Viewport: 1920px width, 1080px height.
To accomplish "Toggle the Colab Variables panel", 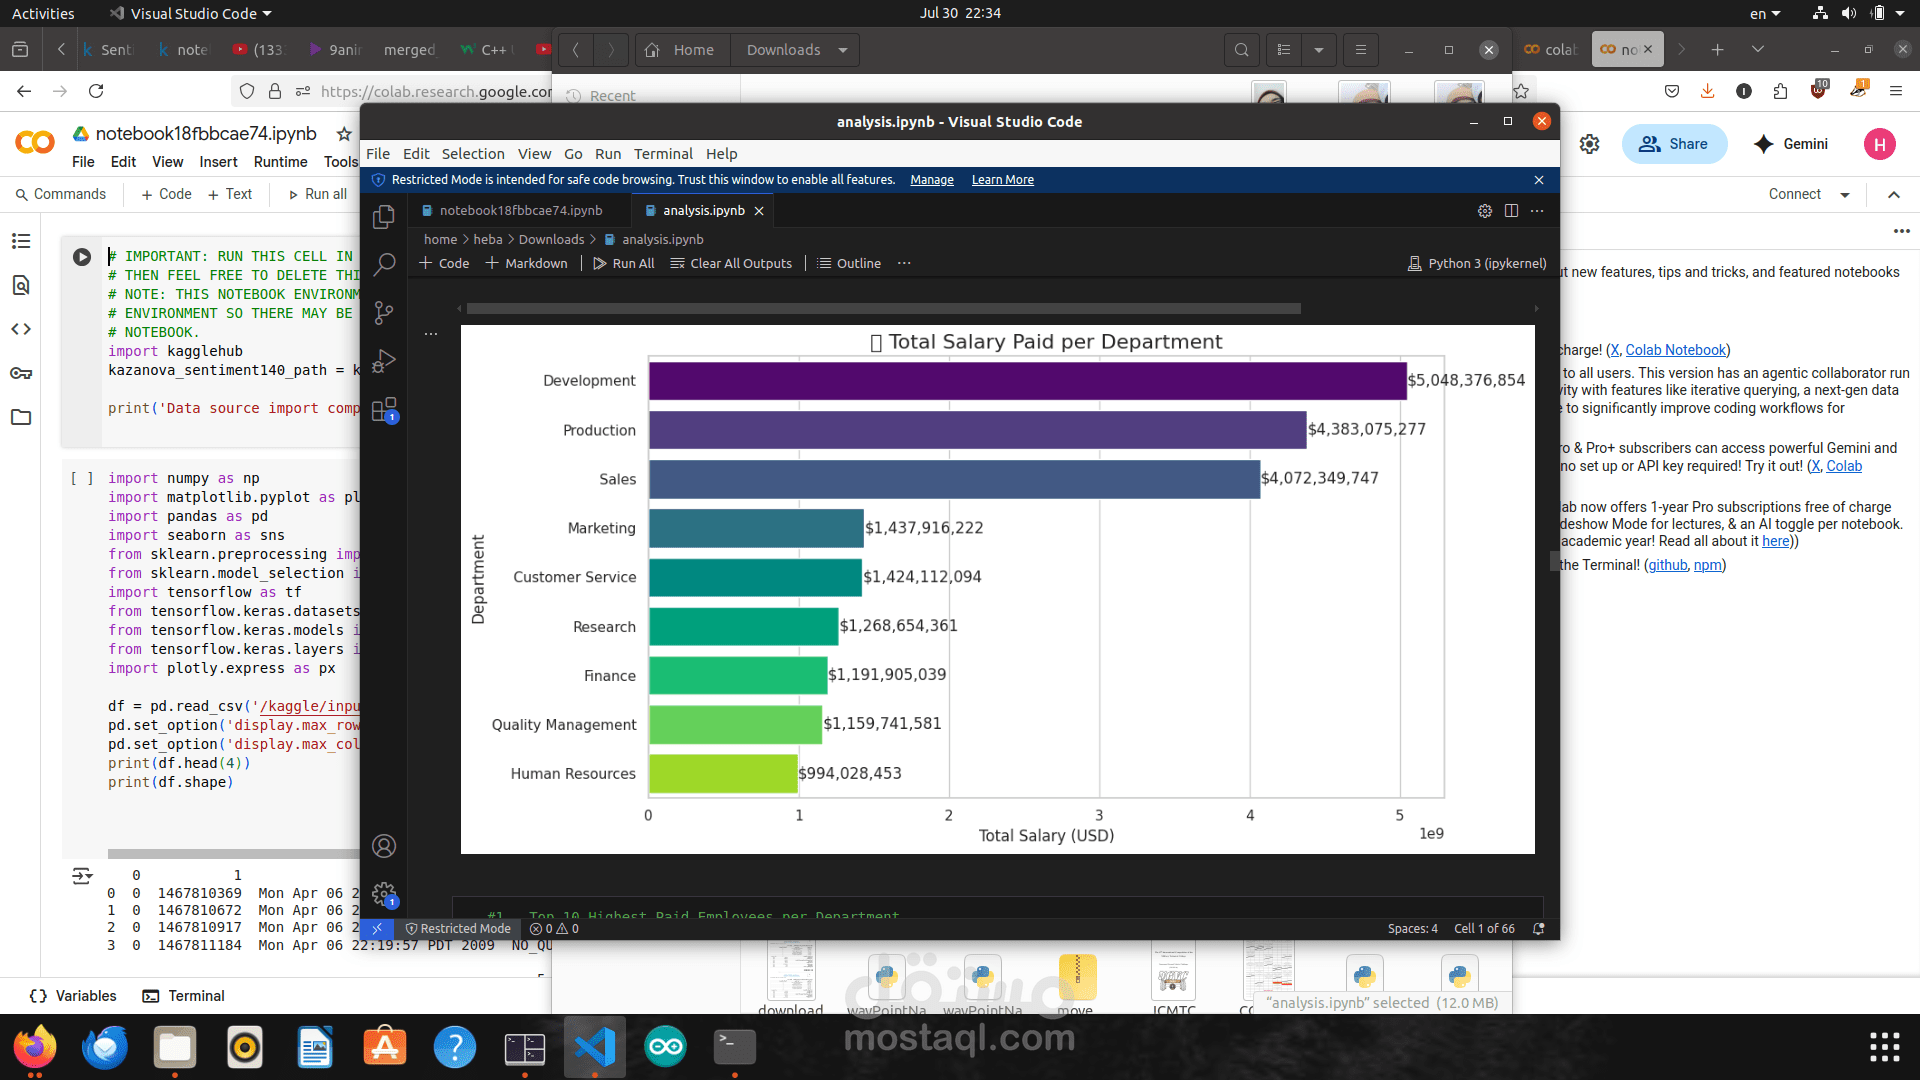I will point(73,996).
